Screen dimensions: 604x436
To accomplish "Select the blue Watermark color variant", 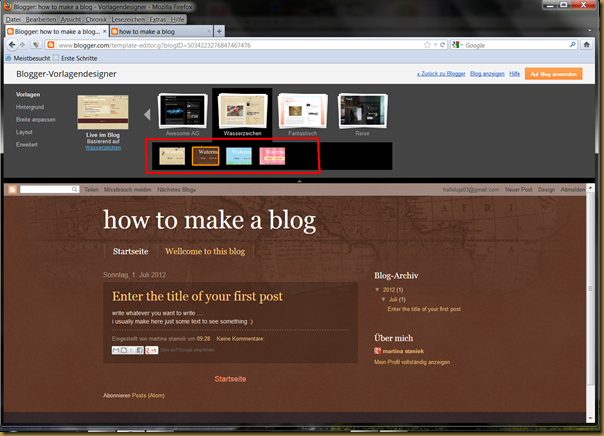I will [x=239, y=156].
